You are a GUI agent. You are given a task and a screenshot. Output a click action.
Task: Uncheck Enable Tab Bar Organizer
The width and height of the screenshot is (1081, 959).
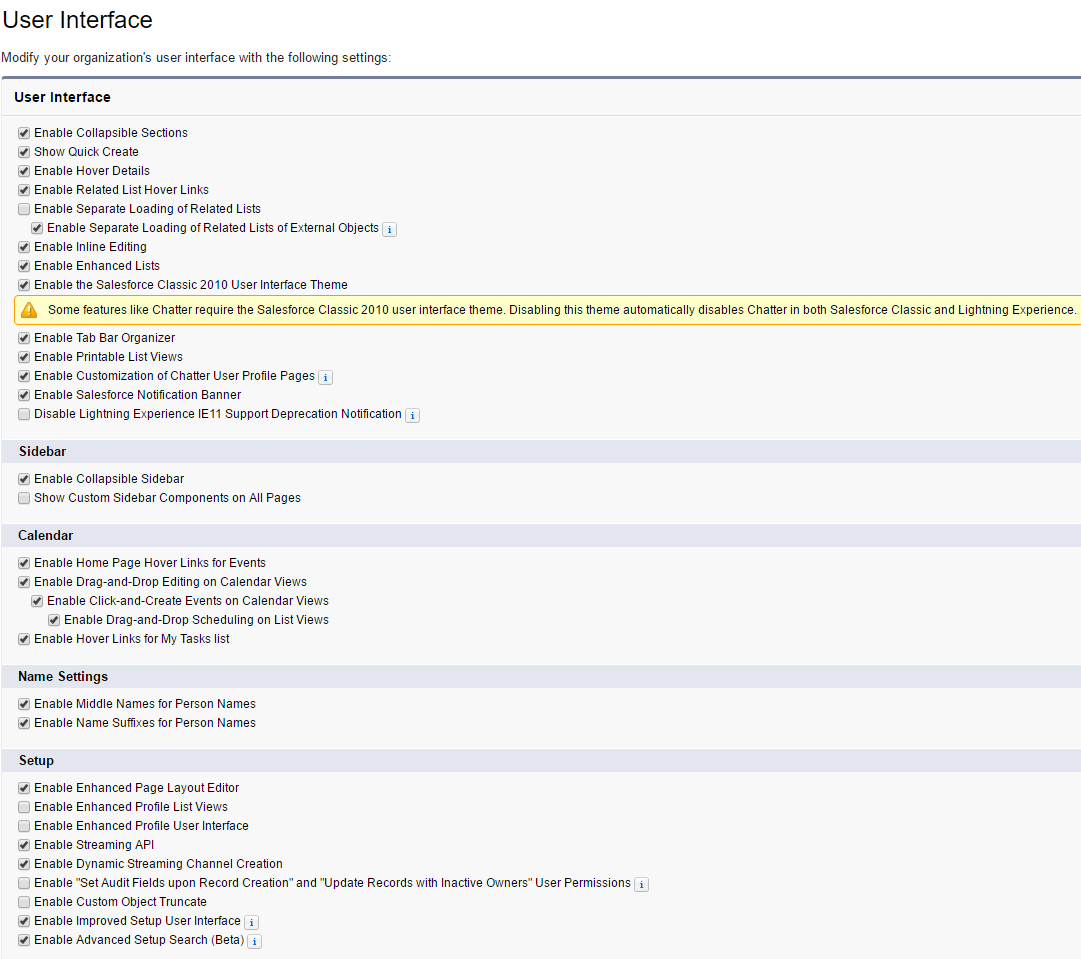(24, 338)
